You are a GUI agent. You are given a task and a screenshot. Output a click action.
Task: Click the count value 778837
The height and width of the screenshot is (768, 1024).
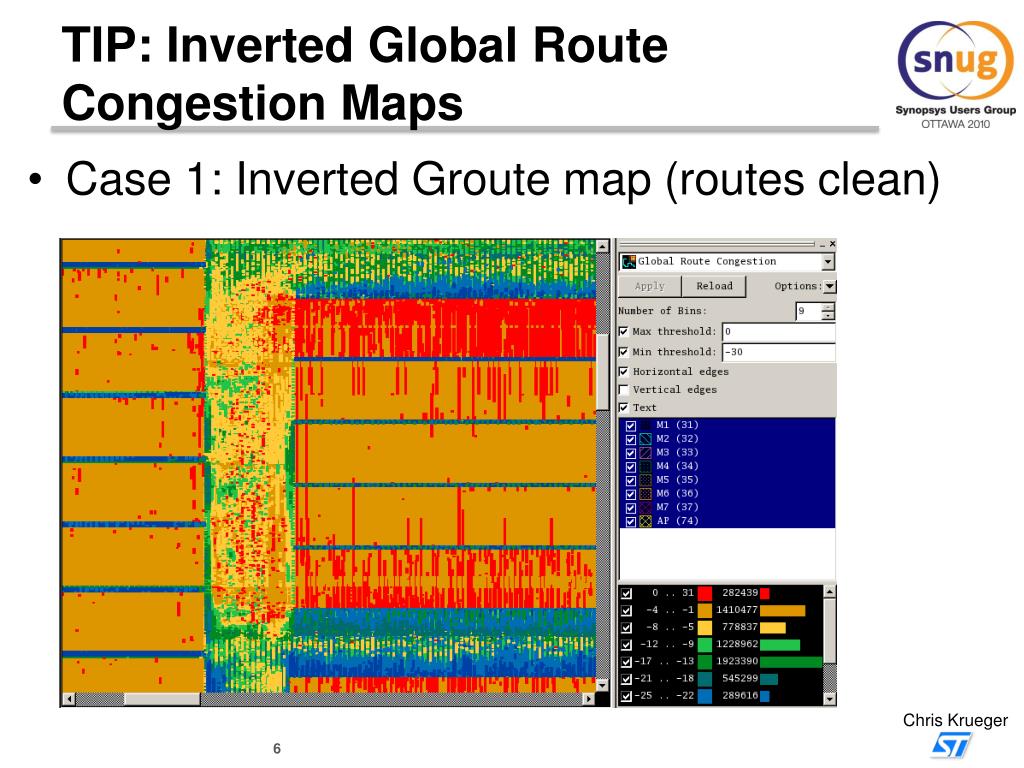pyautogui.click(x=739, y=627)
